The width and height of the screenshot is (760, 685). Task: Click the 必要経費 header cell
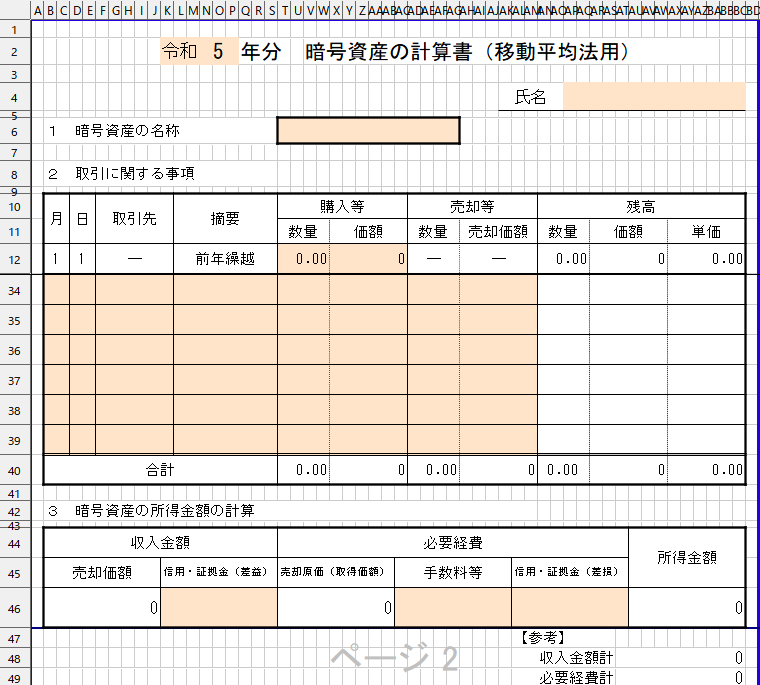453,542
